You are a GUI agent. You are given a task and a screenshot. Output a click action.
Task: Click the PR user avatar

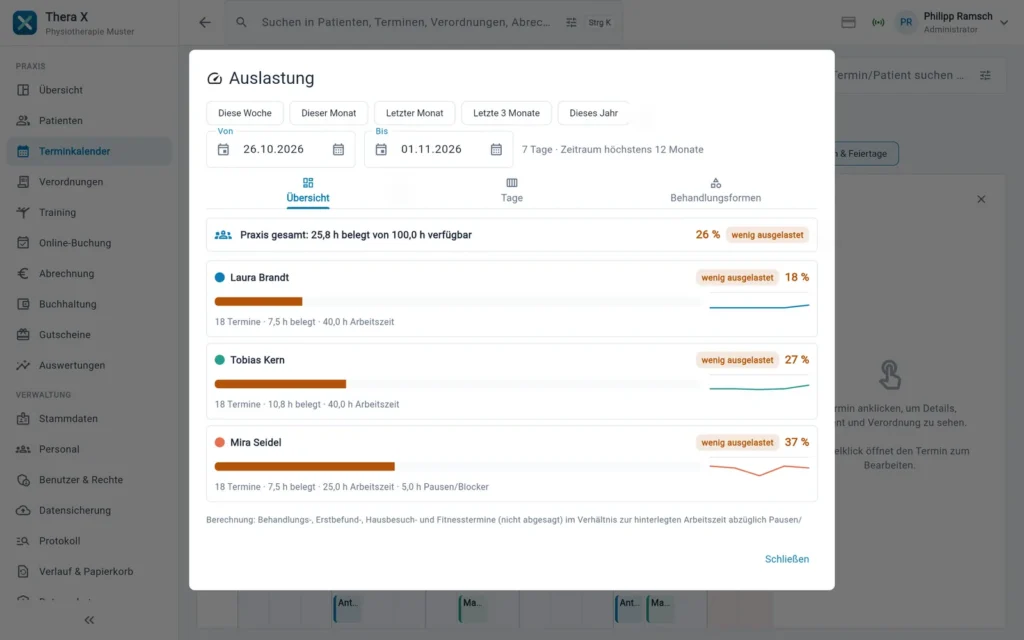[x=906, y=22]
